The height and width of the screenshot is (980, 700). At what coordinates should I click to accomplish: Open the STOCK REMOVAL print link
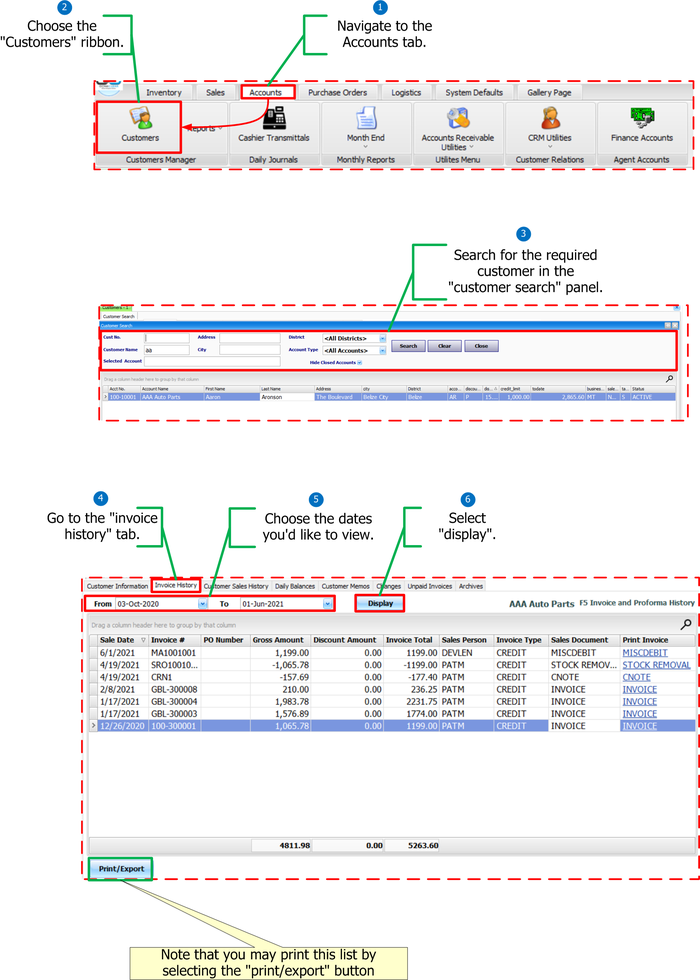tap(656, 665)
